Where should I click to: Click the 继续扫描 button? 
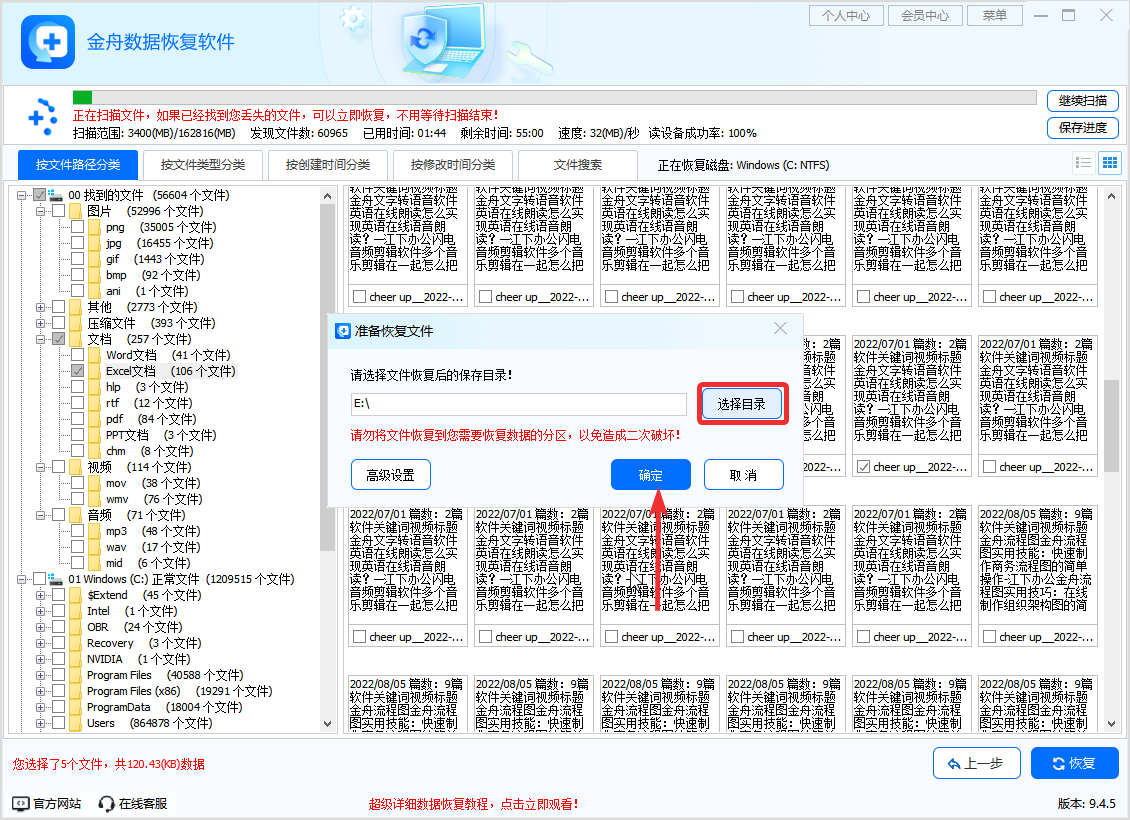click(x=1082, y=101)
